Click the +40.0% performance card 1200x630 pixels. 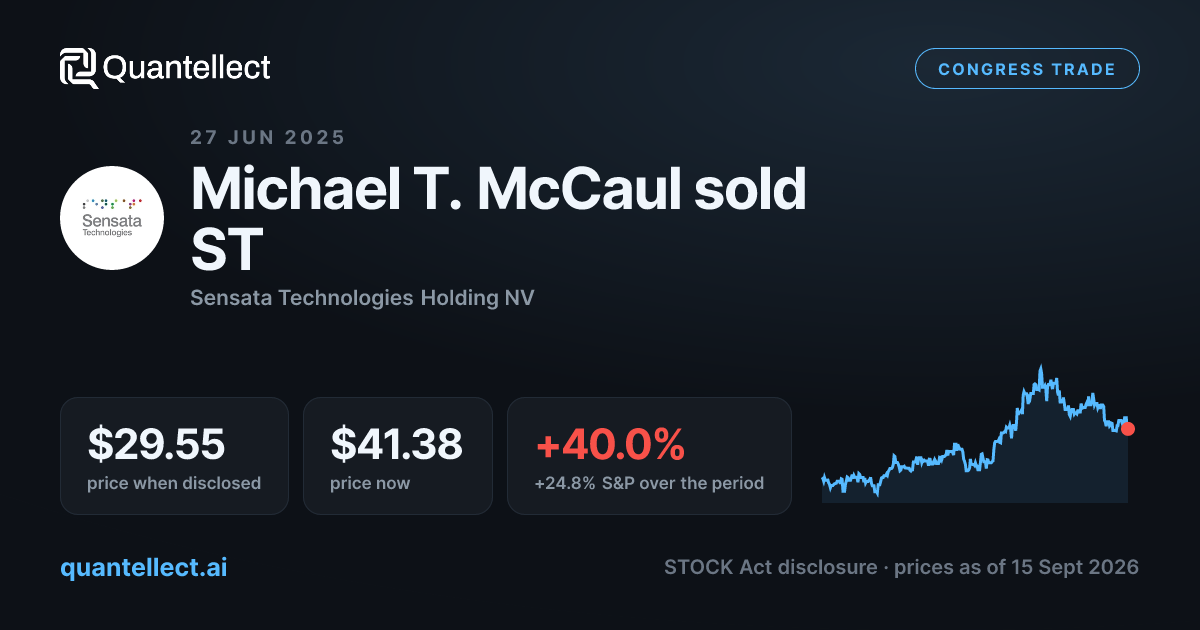649,456
